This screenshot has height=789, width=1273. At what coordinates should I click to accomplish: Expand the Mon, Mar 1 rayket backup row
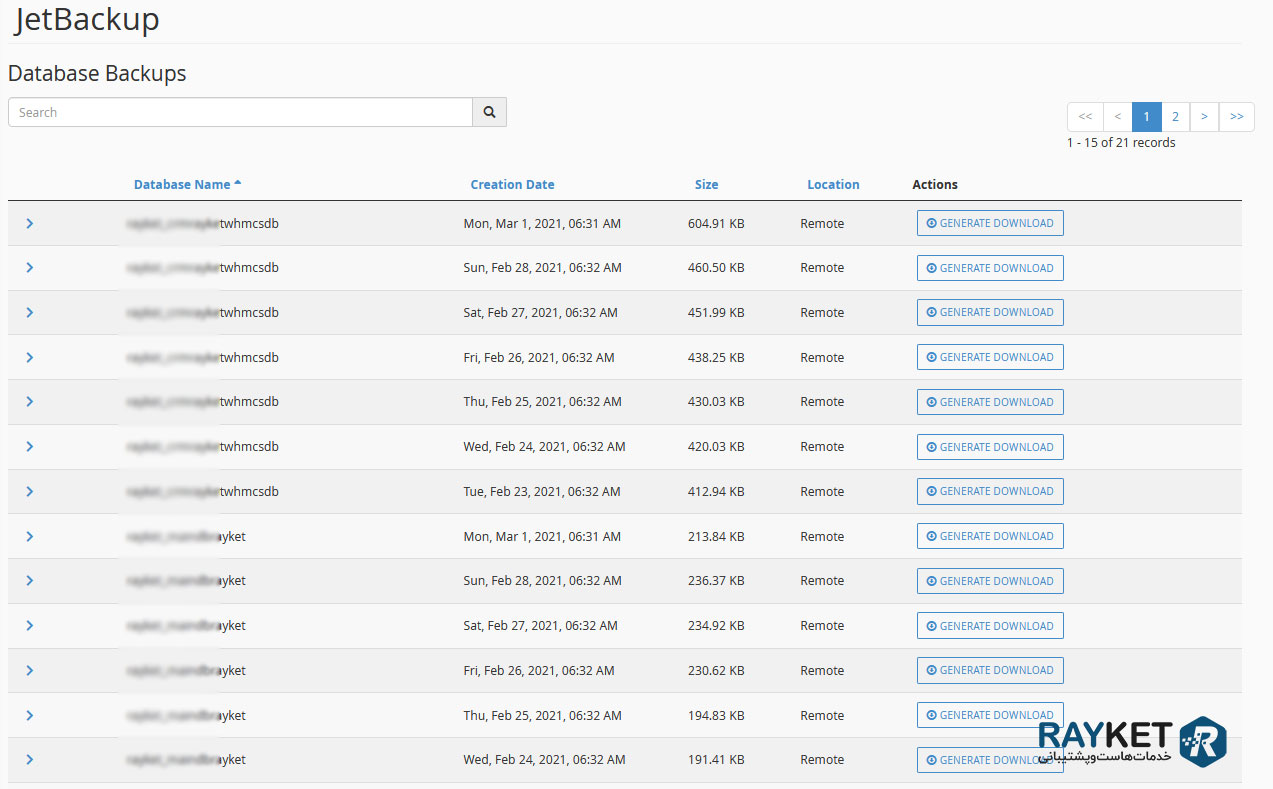29,536
